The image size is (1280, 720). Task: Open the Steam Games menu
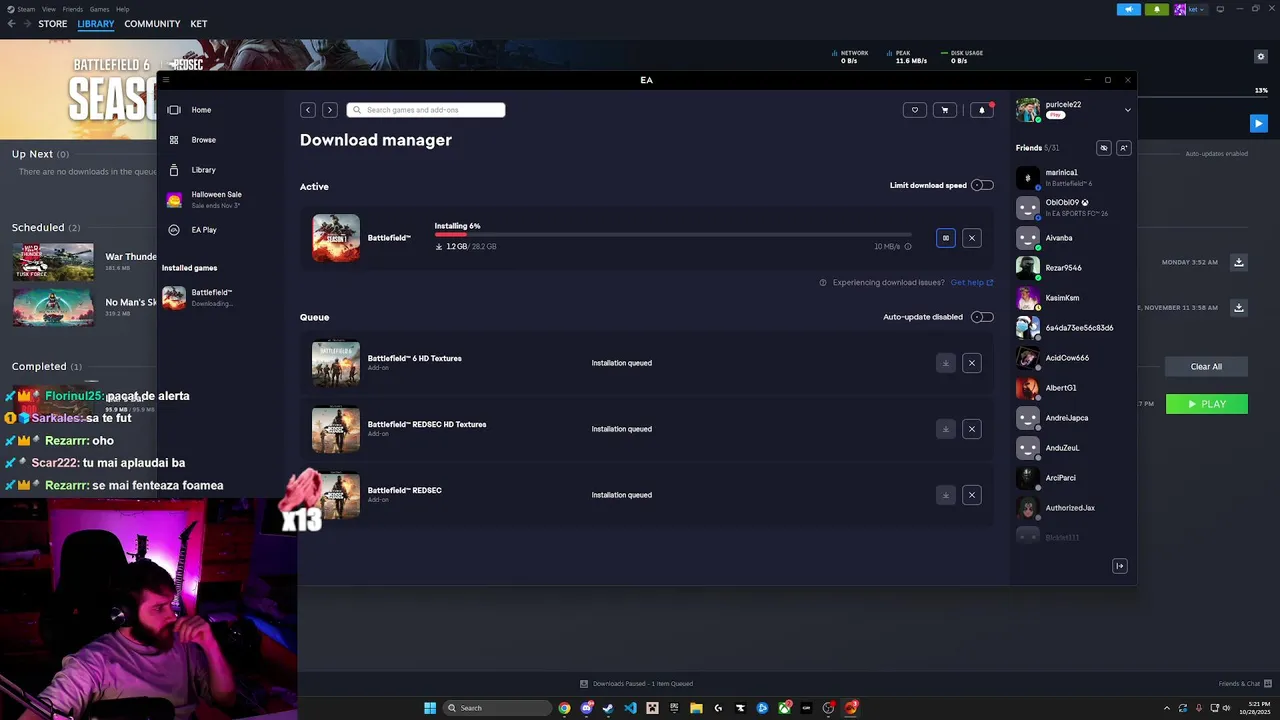99,9
